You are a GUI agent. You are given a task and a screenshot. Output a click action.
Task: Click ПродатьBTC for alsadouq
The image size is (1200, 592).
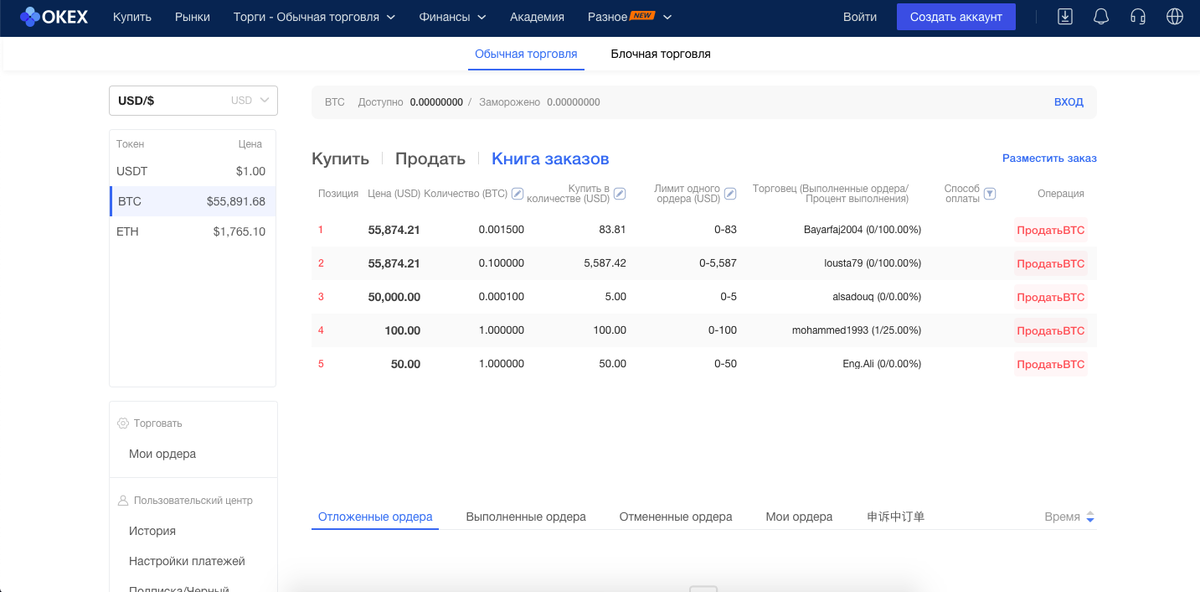(1050, 297)
